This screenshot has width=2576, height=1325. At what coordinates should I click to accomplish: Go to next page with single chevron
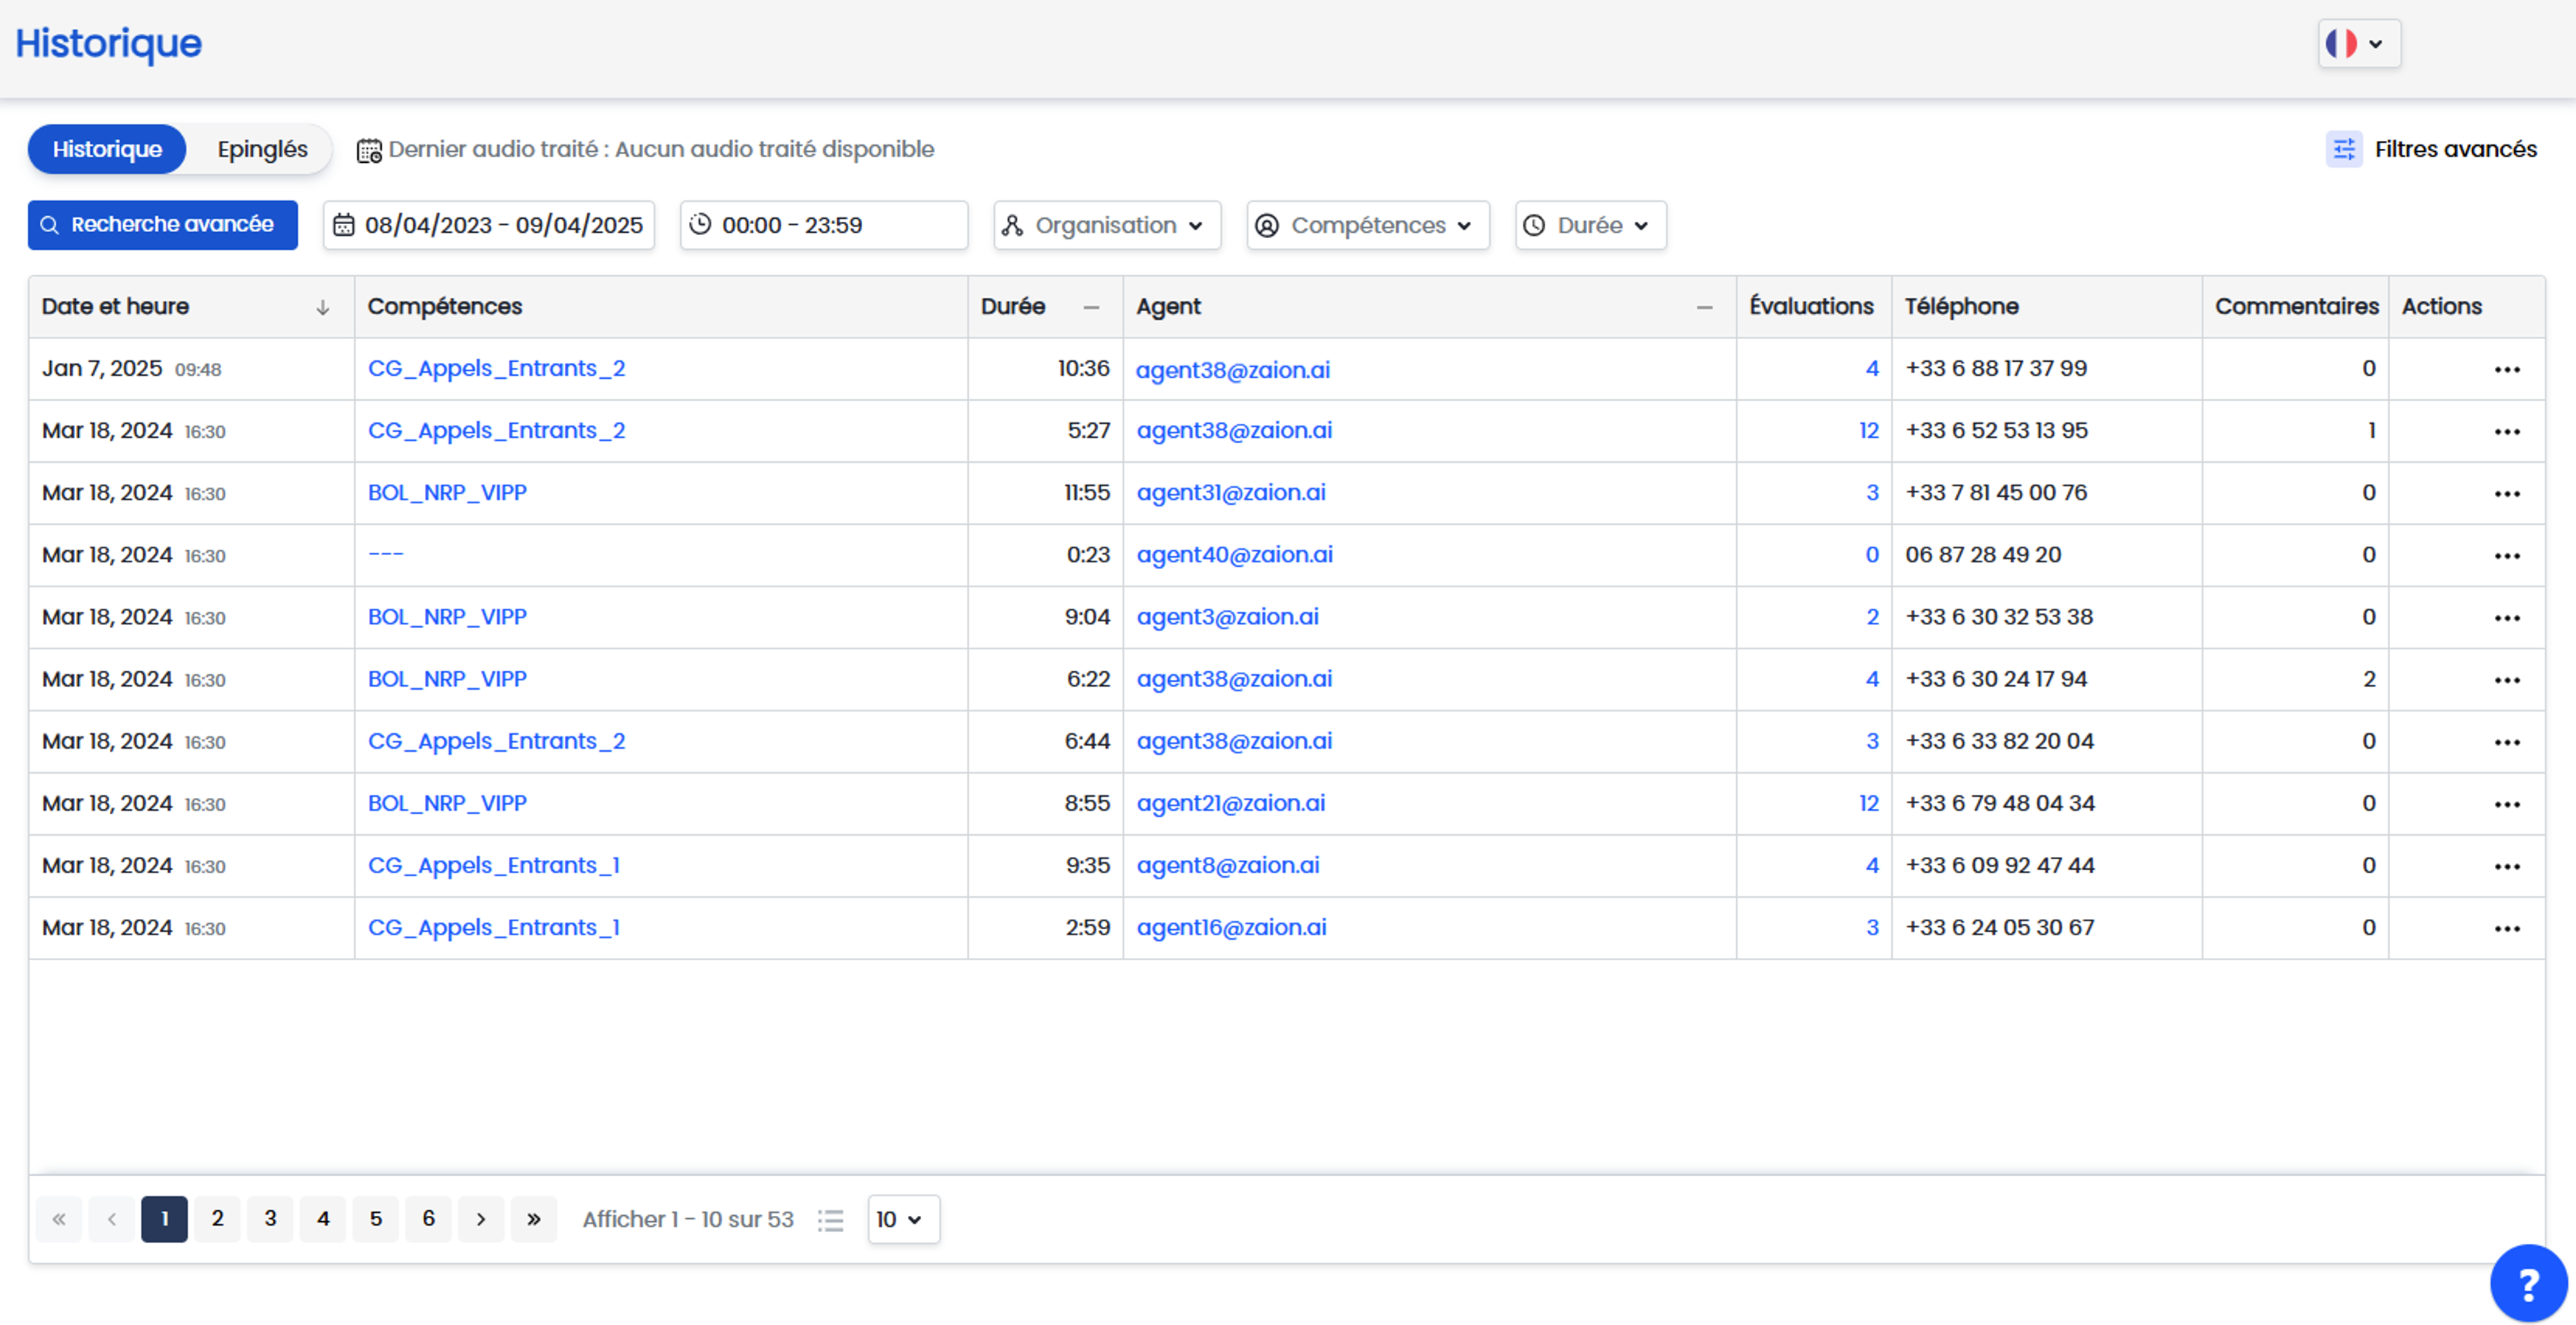click(x=481, y=1219)
